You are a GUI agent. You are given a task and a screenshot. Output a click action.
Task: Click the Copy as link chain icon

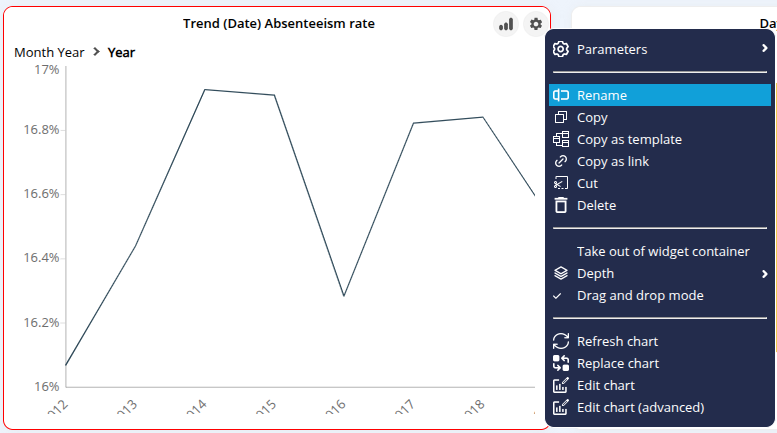[x=561, y=161]
